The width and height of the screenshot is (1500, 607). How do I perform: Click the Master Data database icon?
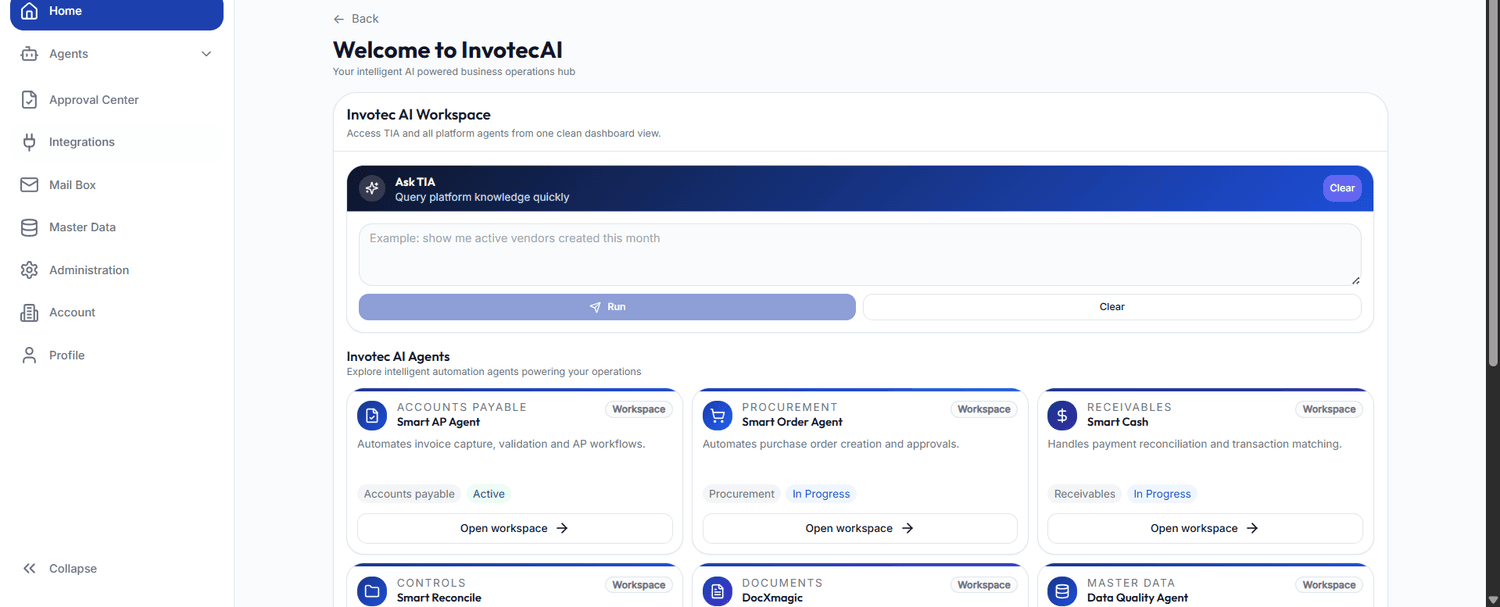(x=29, y=227)
